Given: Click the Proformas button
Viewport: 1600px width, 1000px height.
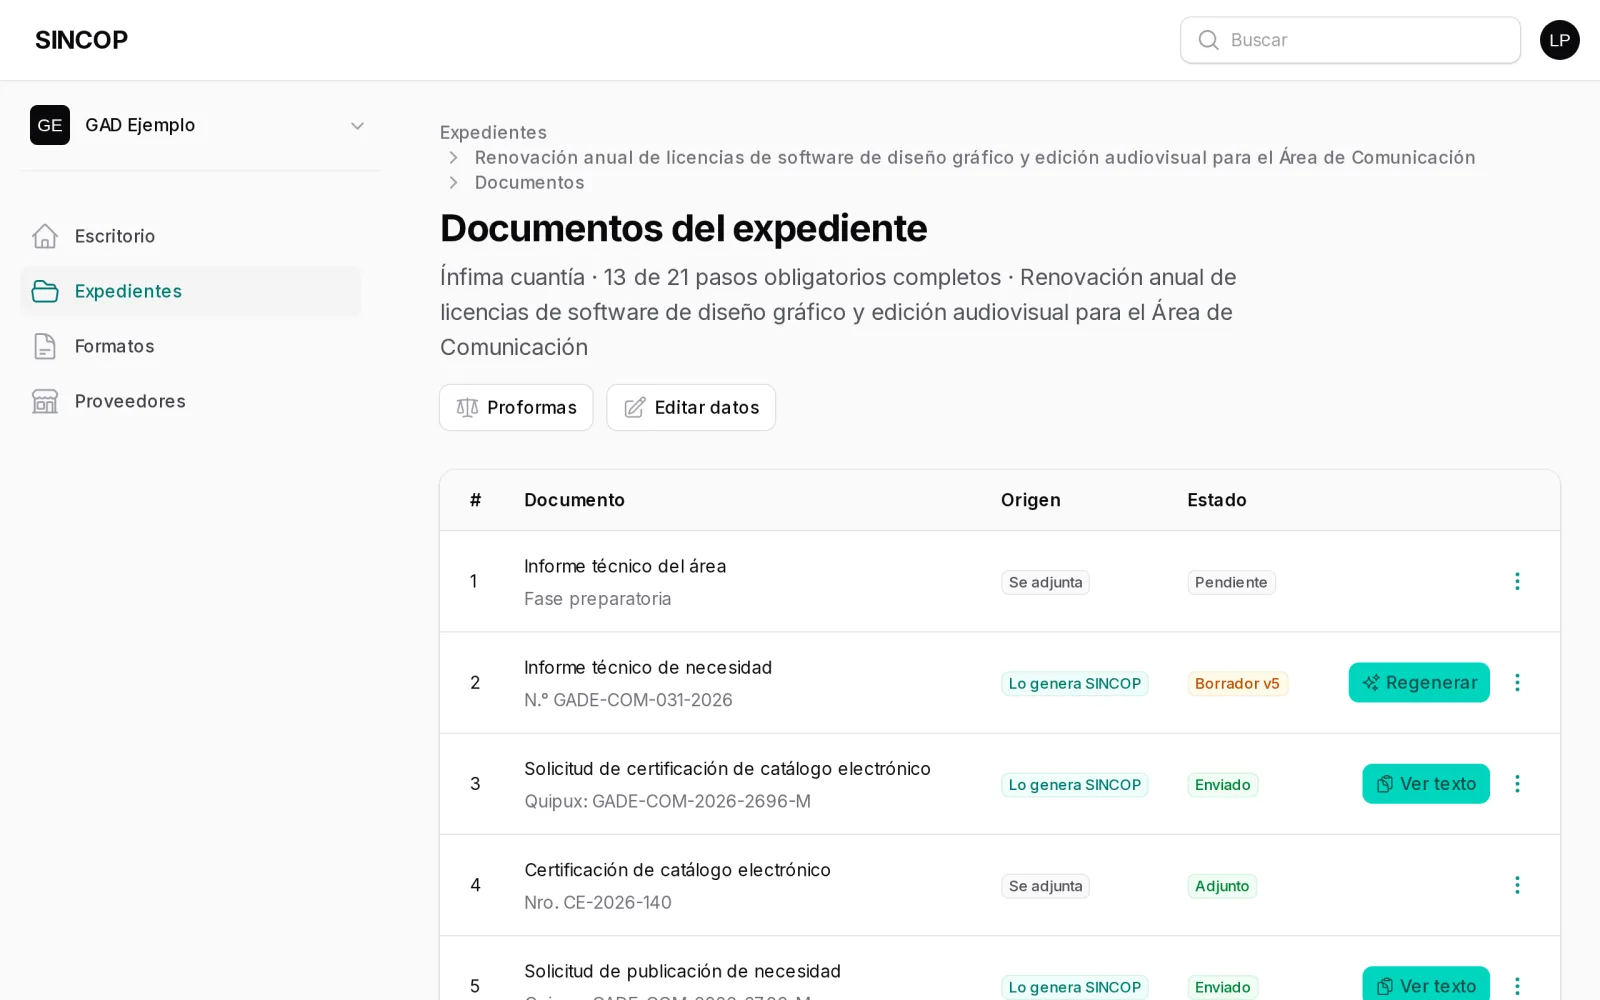Looking at the screenshot, I should pos(516,408).
